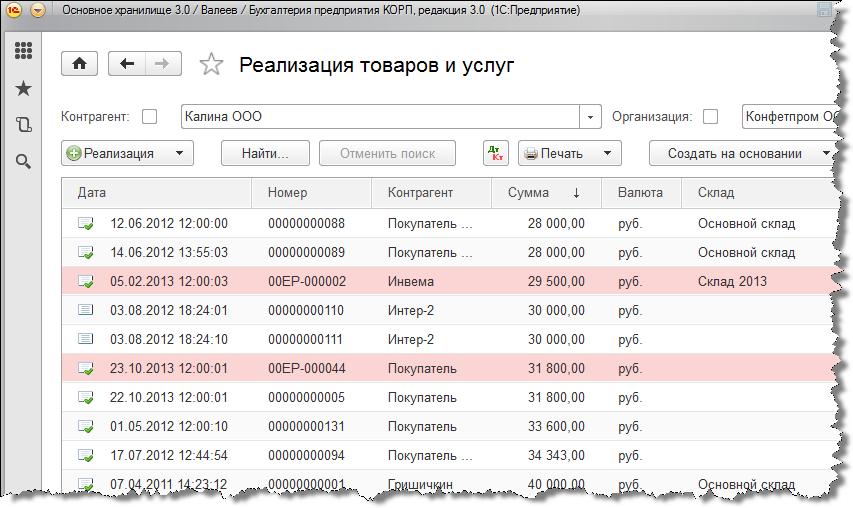Select date 12.06.2012 12:00:00
853x508 pixels.
click(169, 224)
